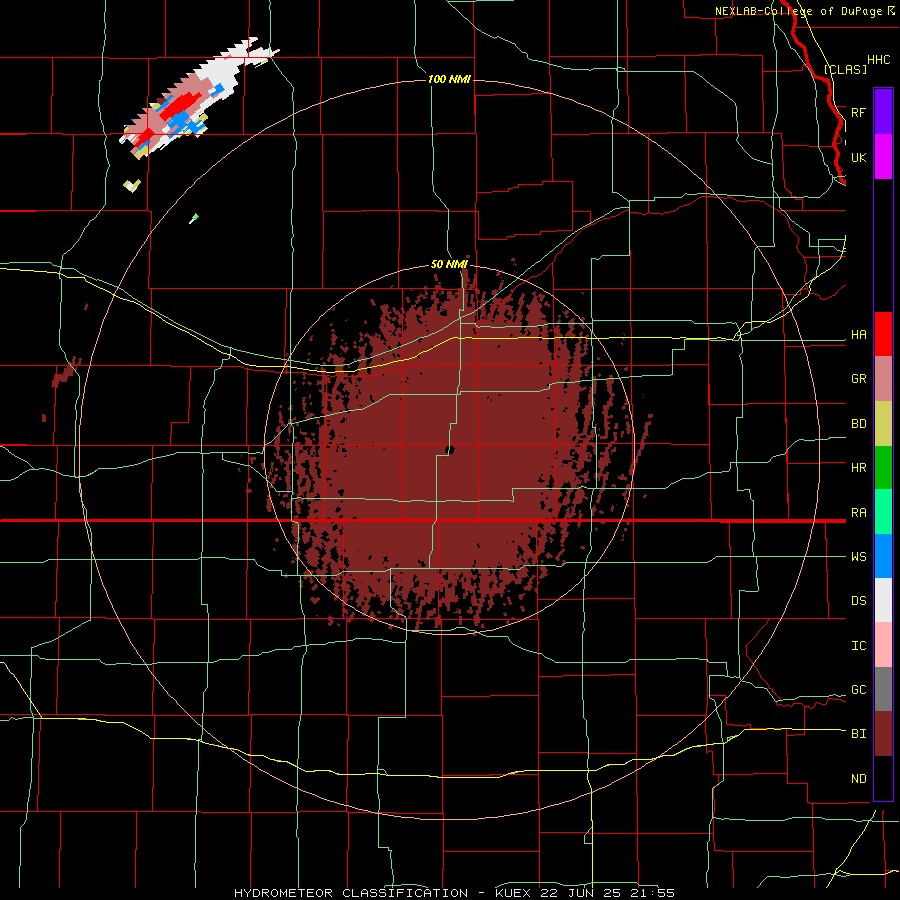Click the '50 NMI' range ring label

click(449, 265)
